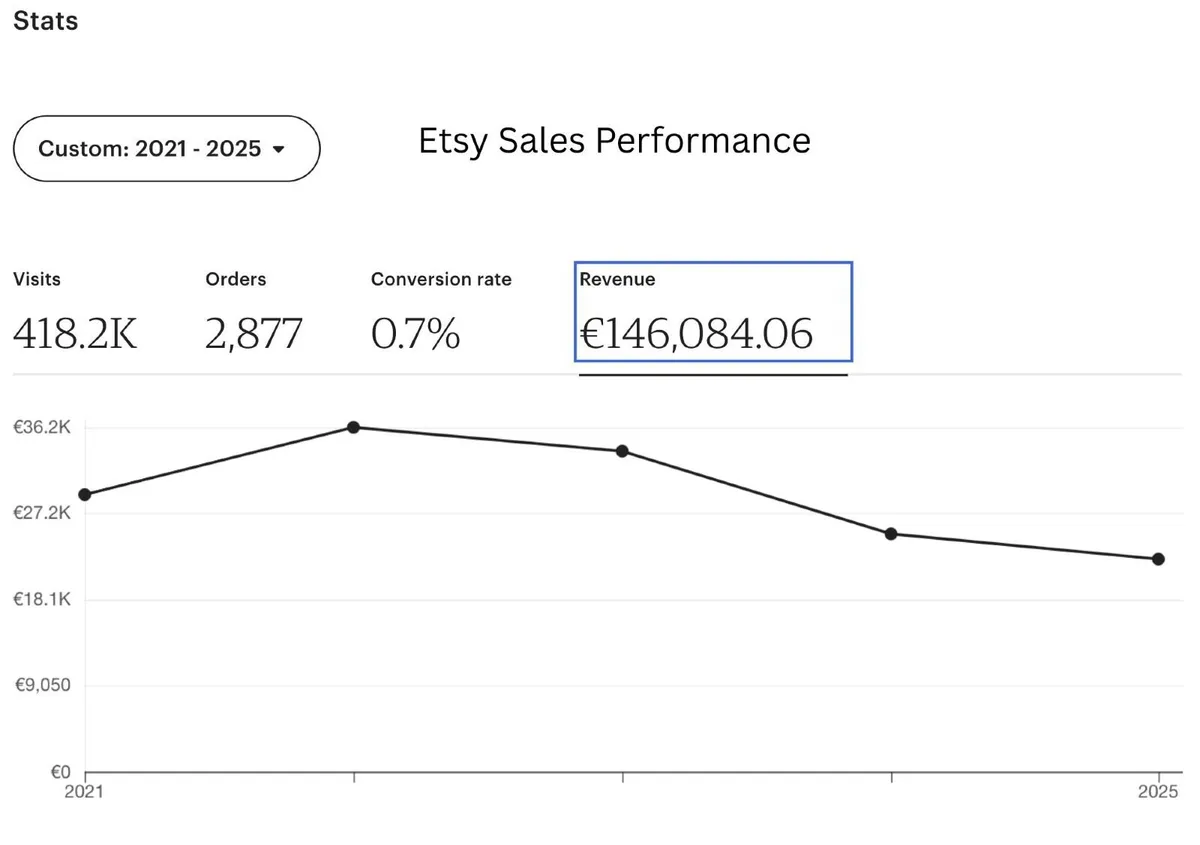Open the Custom: 2021 - 2025 date dropdown
Screen dimensions: 1200x845
point(166,149)
